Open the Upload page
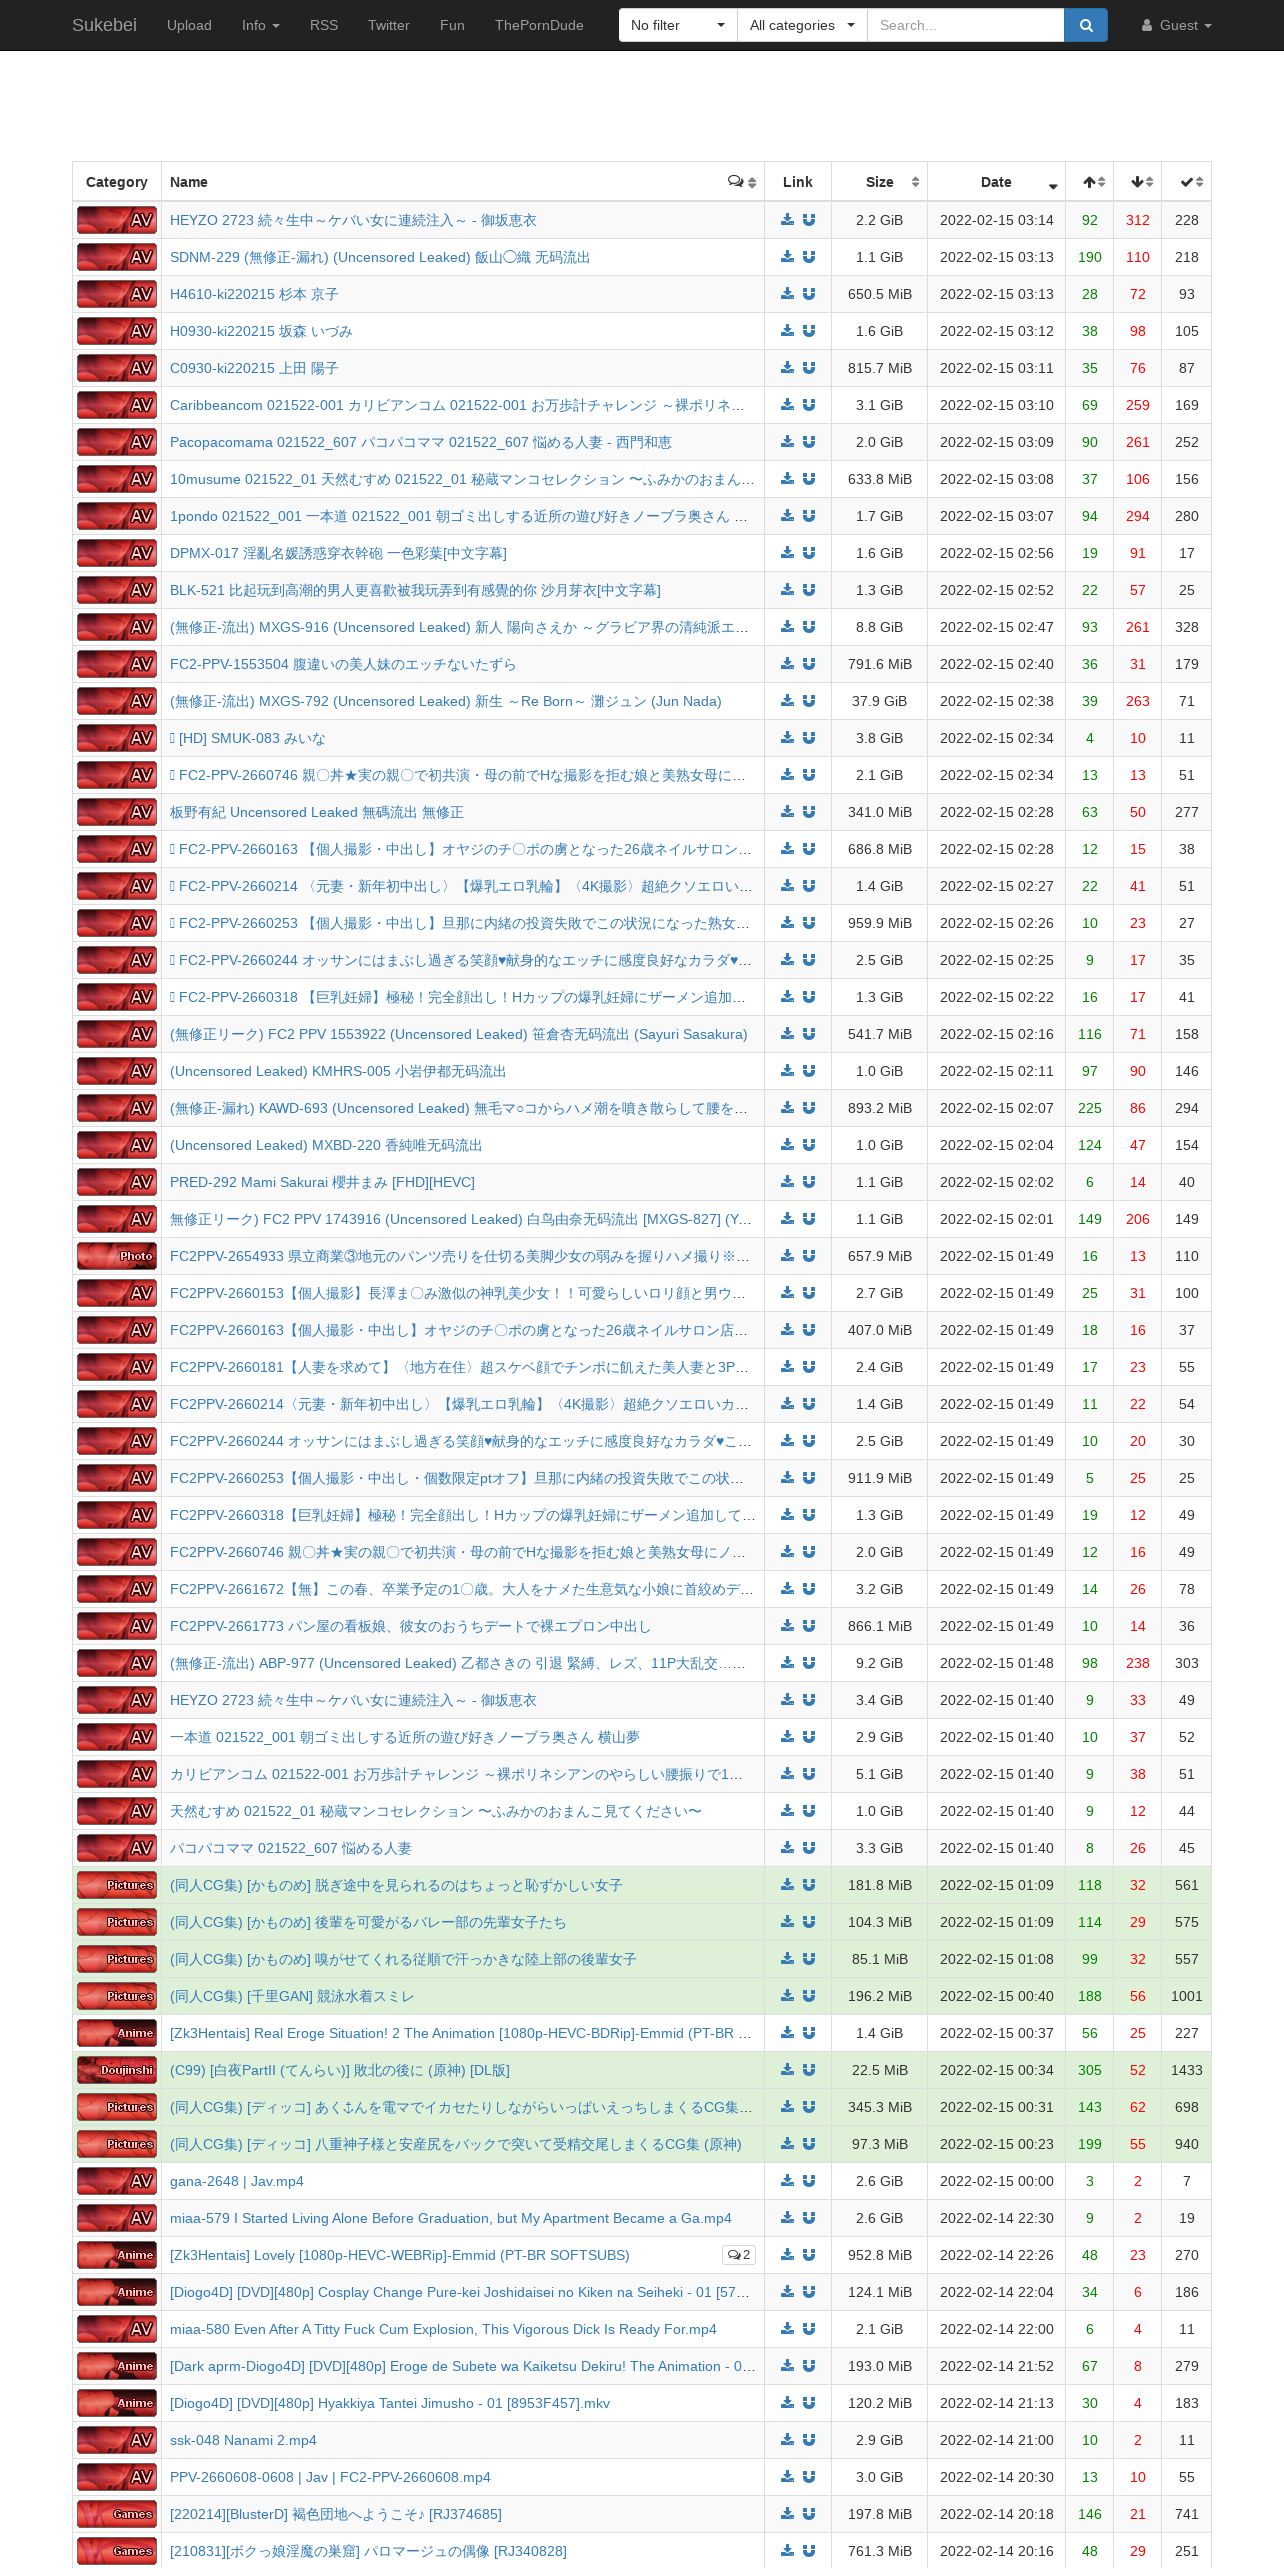Image resolution: width=1284 pixels, height=2568 pixels. (x=189, y=25)
